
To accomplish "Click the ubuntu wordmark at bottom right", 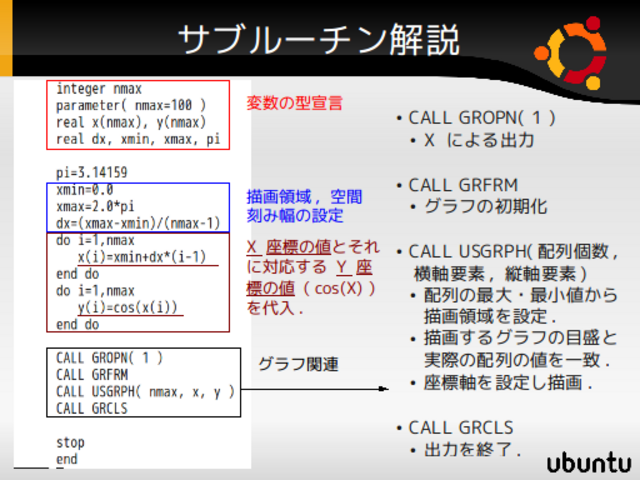I will 589,462.
